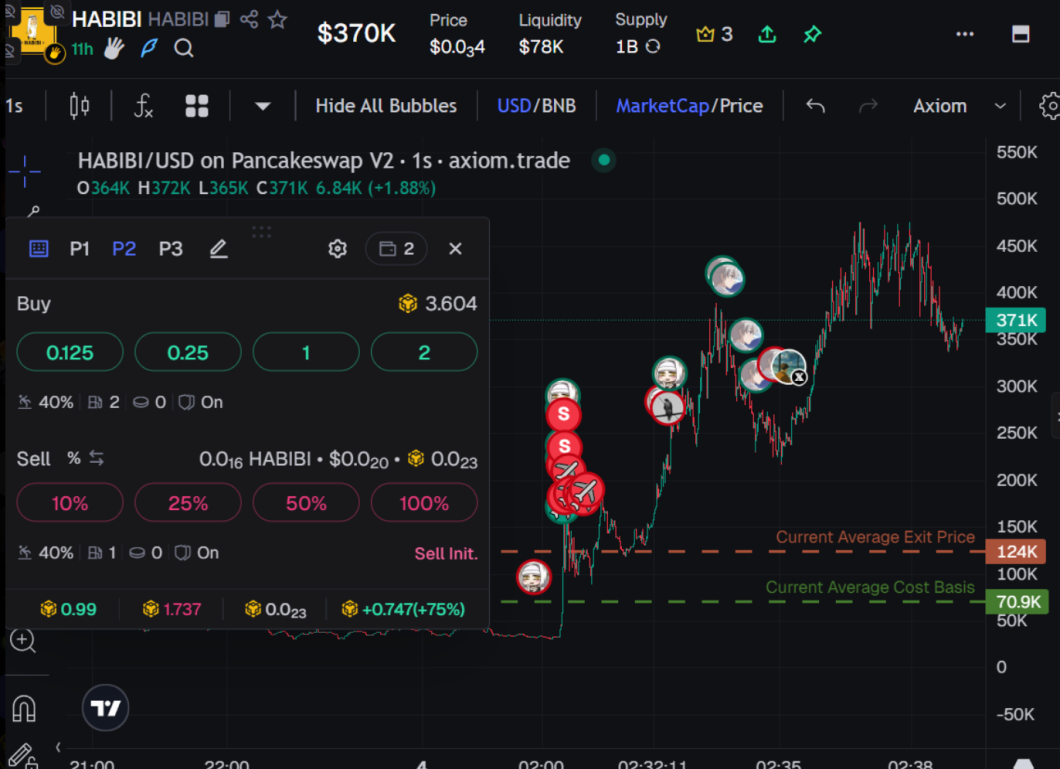Sell 10% of holdings
This screenshot has width=1060, height=769.
[70, 503]
